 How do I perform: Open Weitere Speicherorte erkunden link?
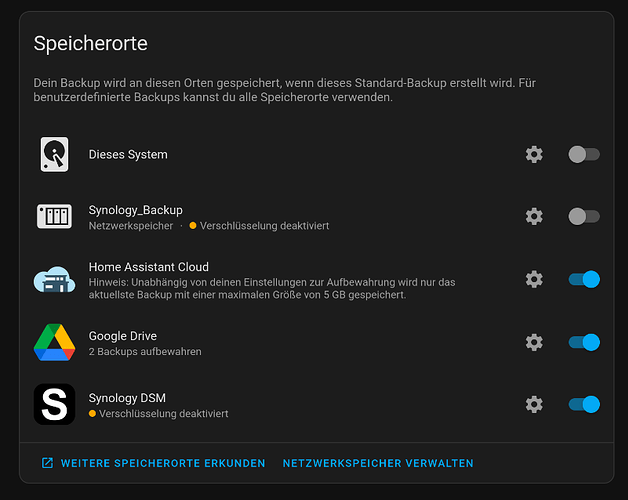click(x=153, y=463)
